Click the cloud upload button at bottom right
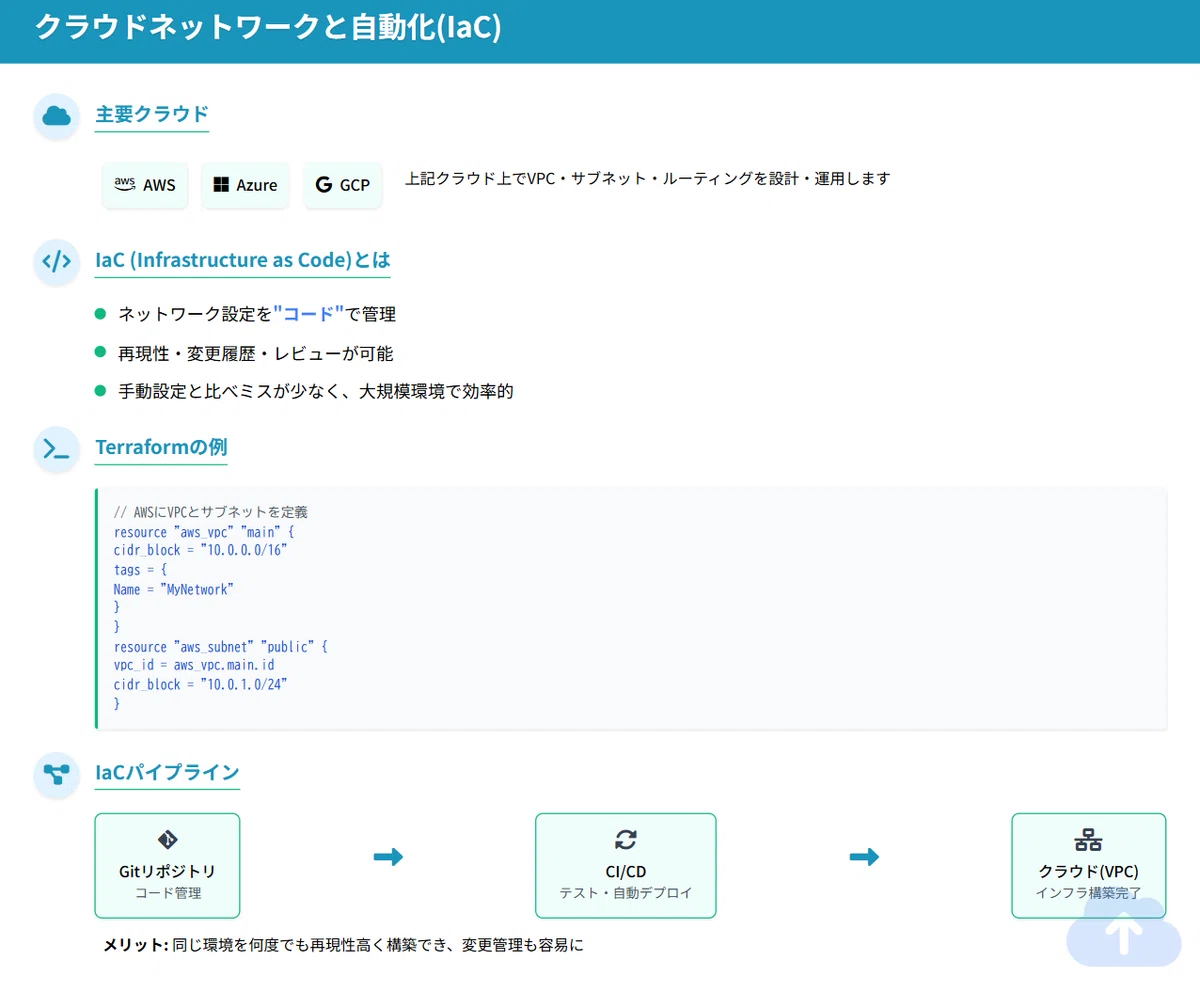1200x988 pixels. 1124,933
